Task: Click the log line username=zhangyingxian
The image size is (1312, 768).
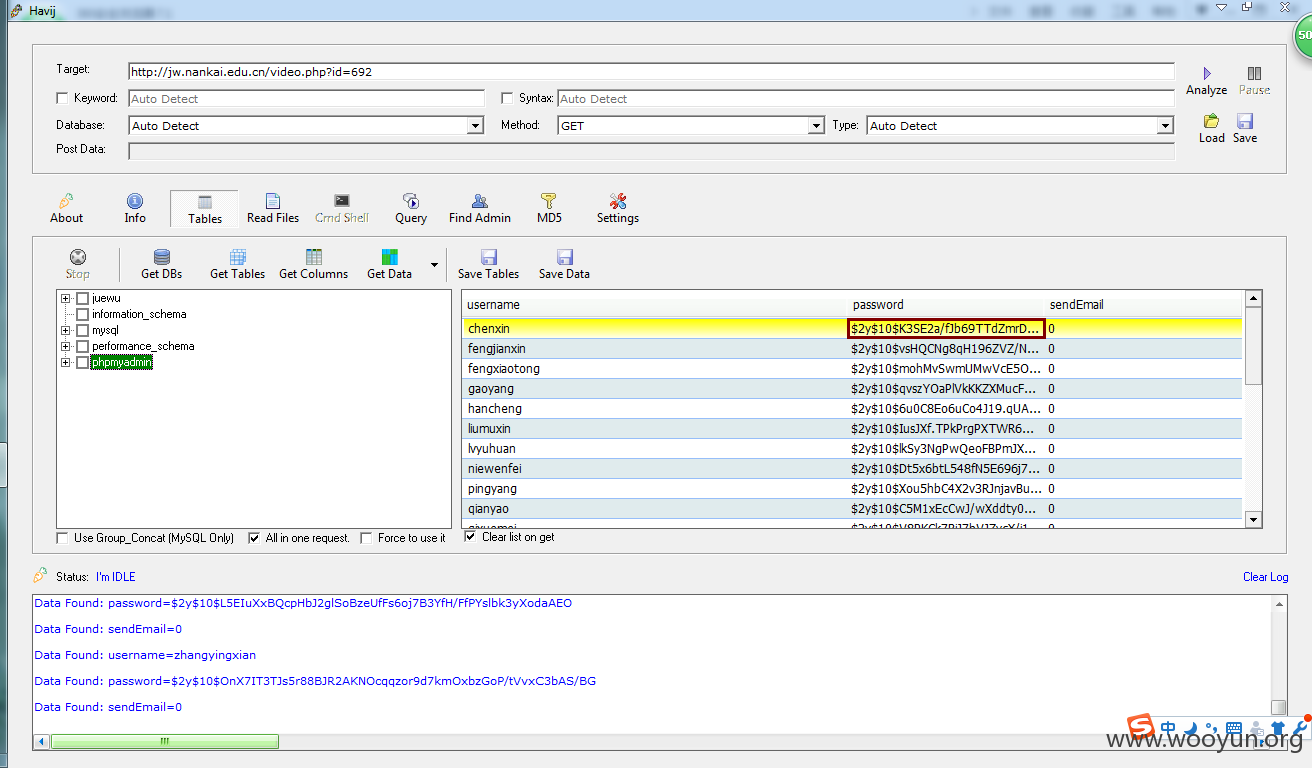Action: [145, 655]
